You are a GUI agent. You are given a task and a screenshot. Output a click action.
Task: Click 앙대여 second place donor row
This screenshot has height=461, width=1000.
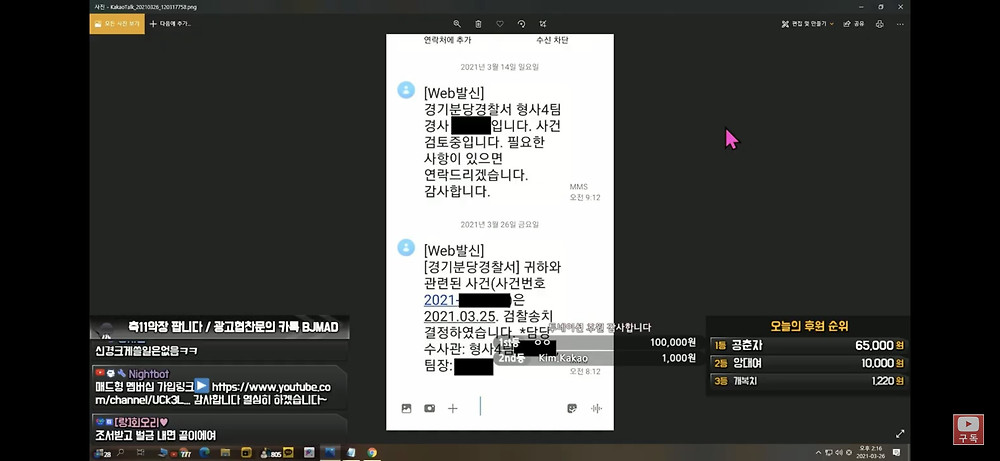click(809, 363)
